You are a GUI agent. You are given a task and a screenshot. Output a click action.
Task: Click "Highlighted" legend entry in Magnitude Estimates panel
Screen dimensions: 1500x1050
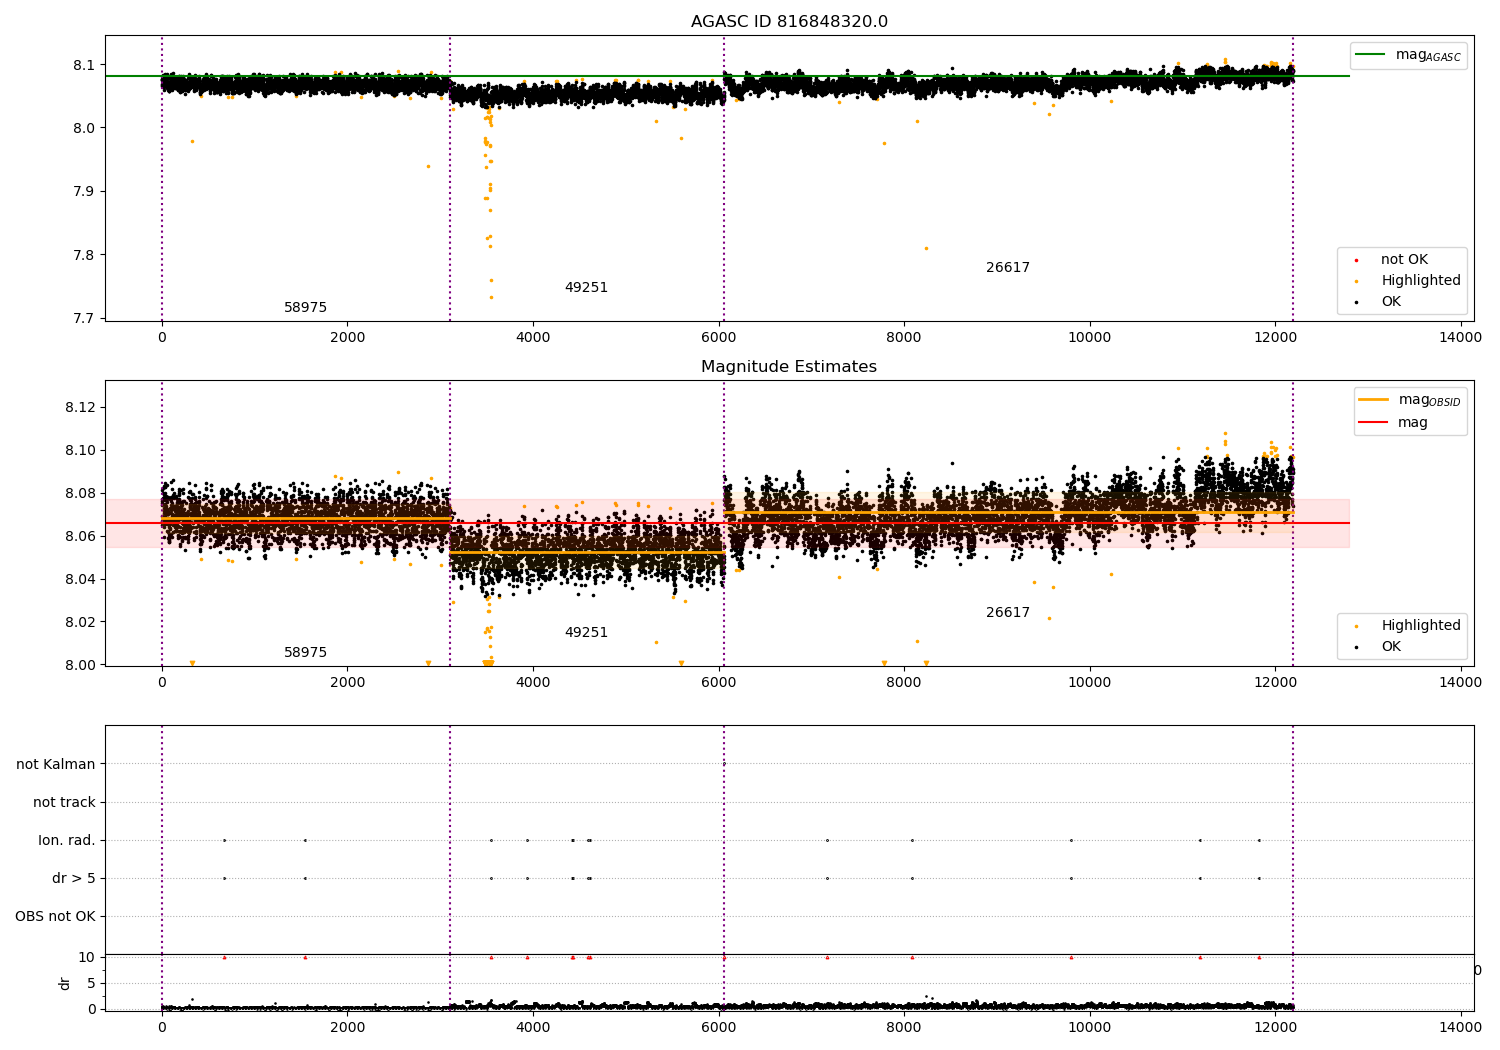click(x=1421, y=626)
